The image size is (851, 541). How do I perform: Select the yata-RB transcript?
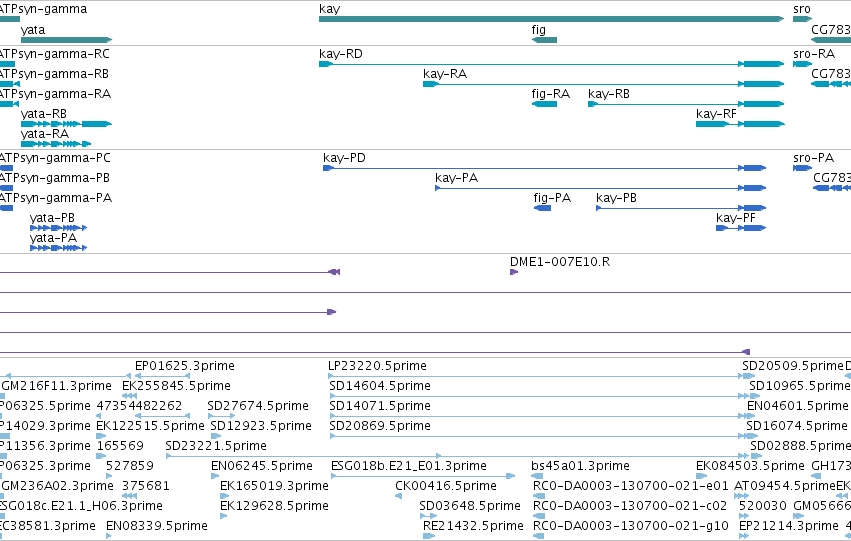point(66,124)
